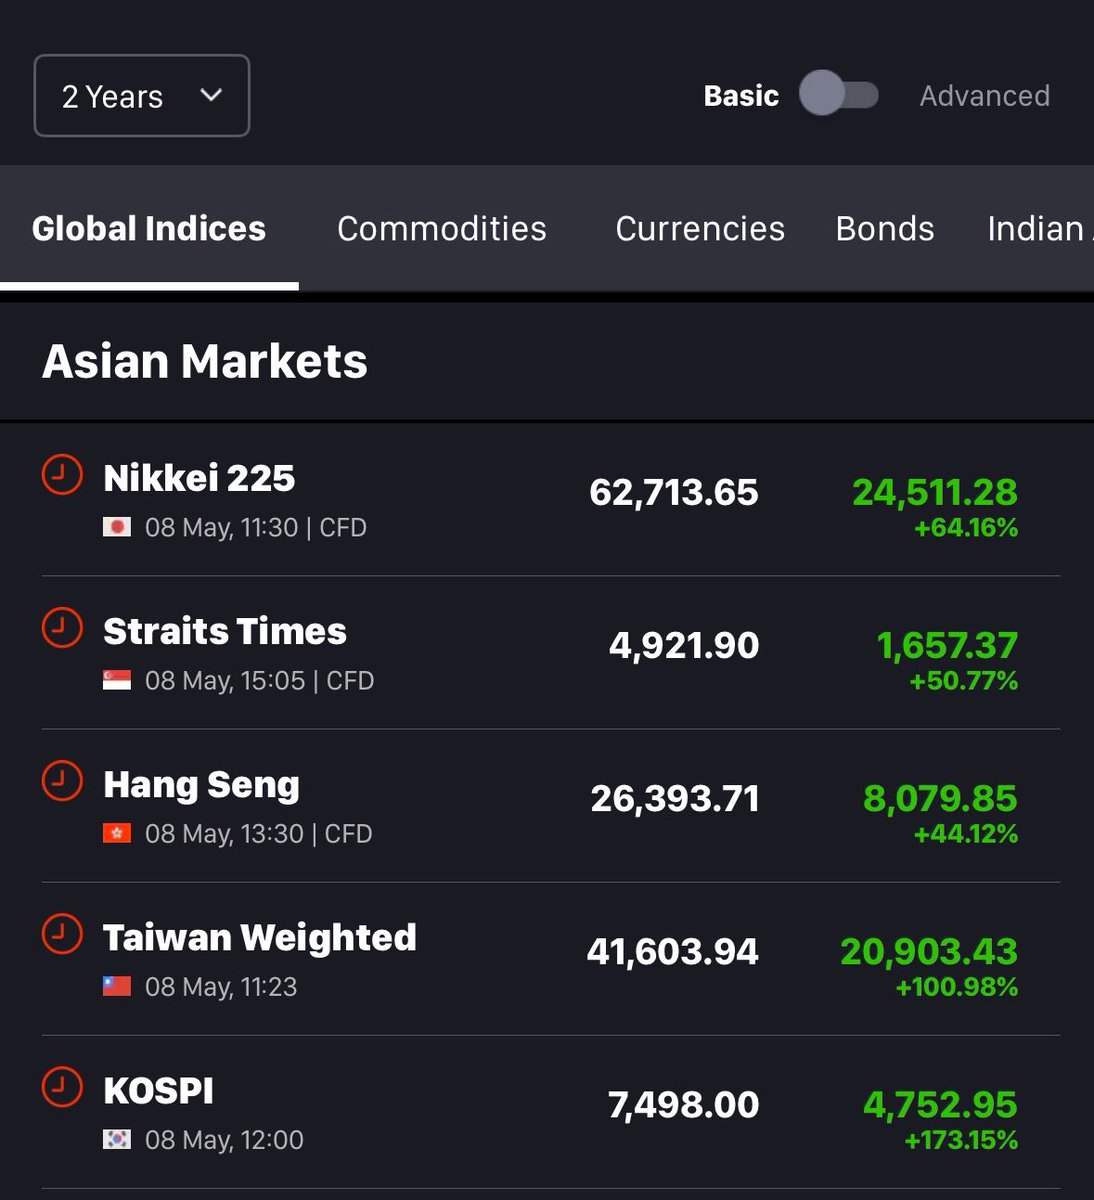Screen dimensions: 1094x1200
Task: Click the timestamp 08 May, 13:30 | CFD
Action: click(259, 833)
